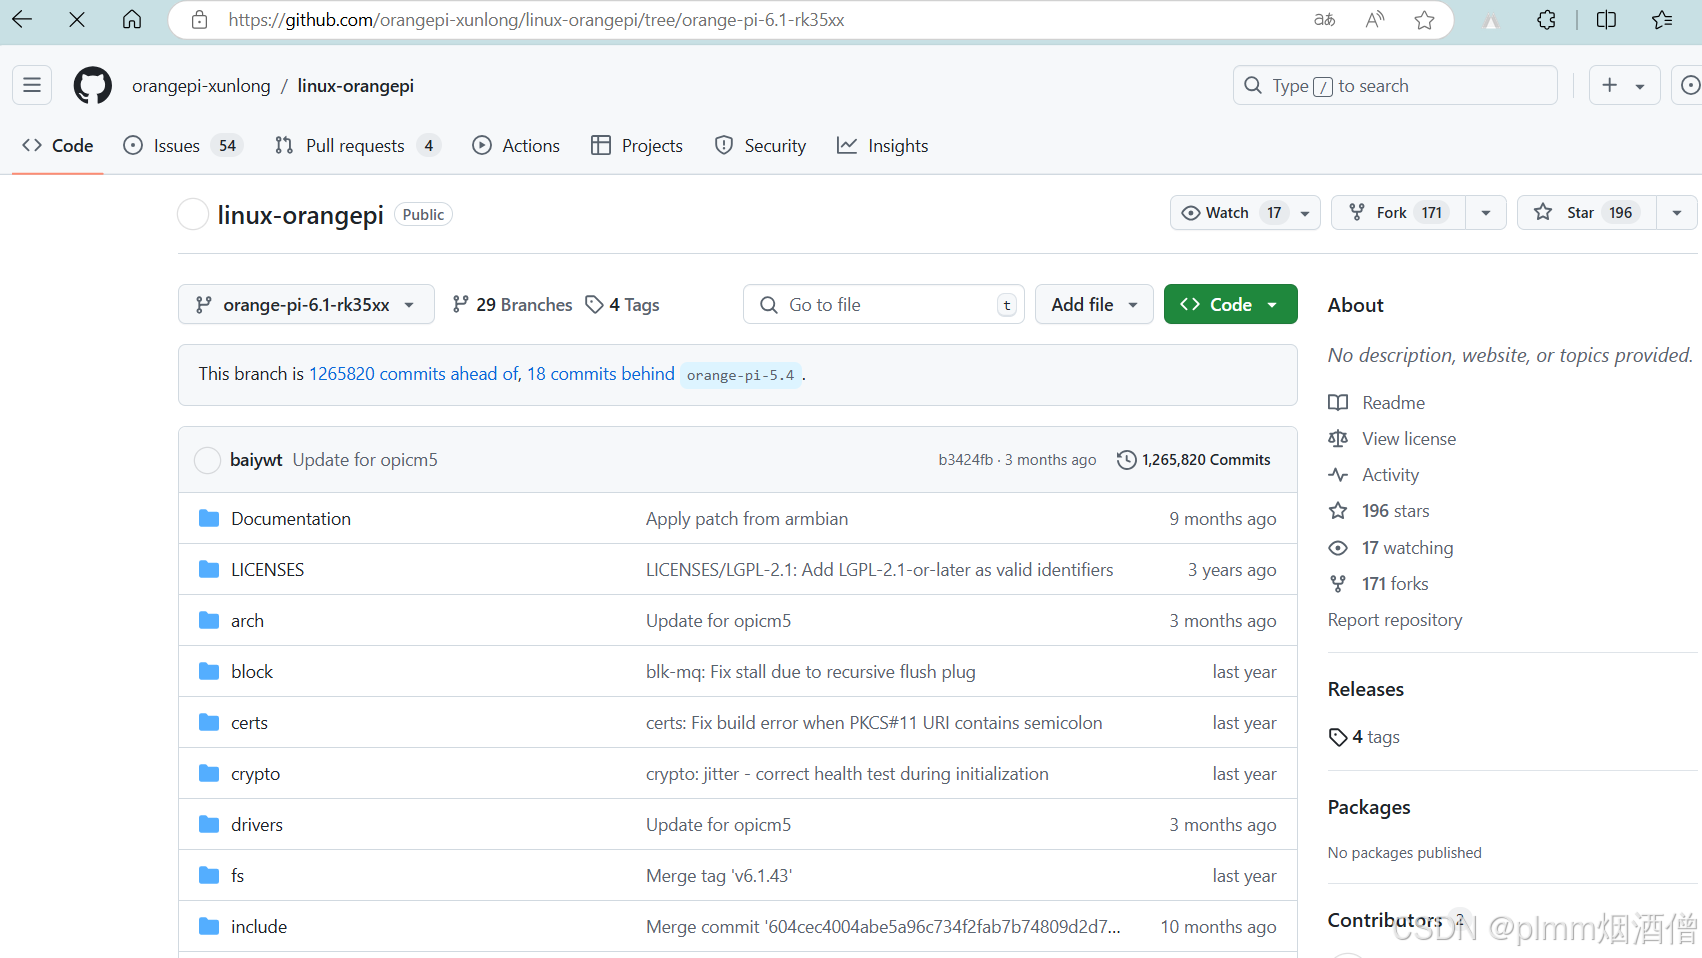
Task: Click the Readme book icon
Action: pos(1338,402)
